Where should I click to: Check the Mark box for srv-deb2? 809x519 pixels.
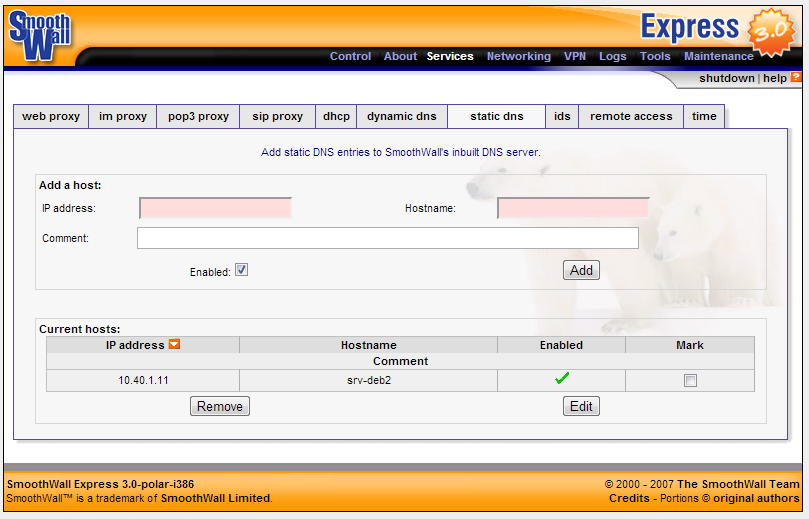(x=690, y=381)
